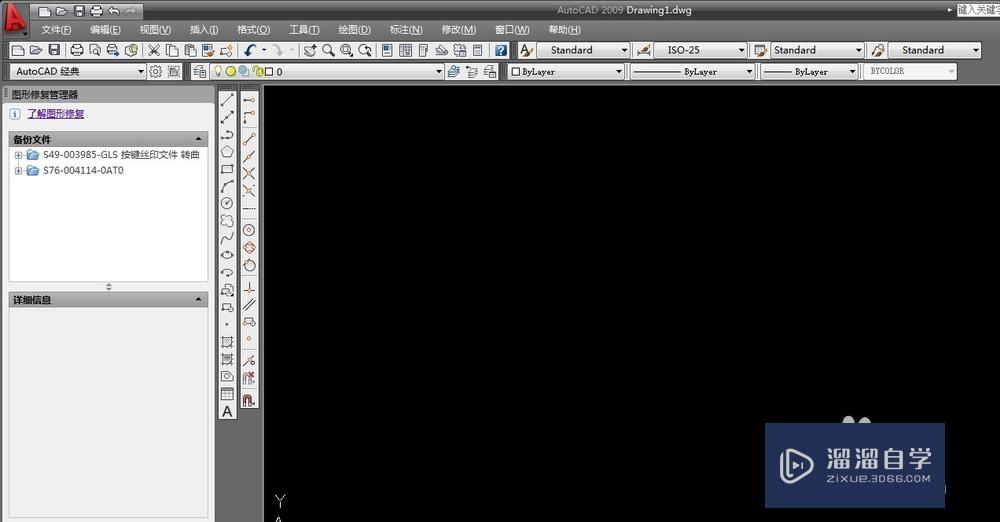Open the Workspace Settings gear icon

[156, 71]
